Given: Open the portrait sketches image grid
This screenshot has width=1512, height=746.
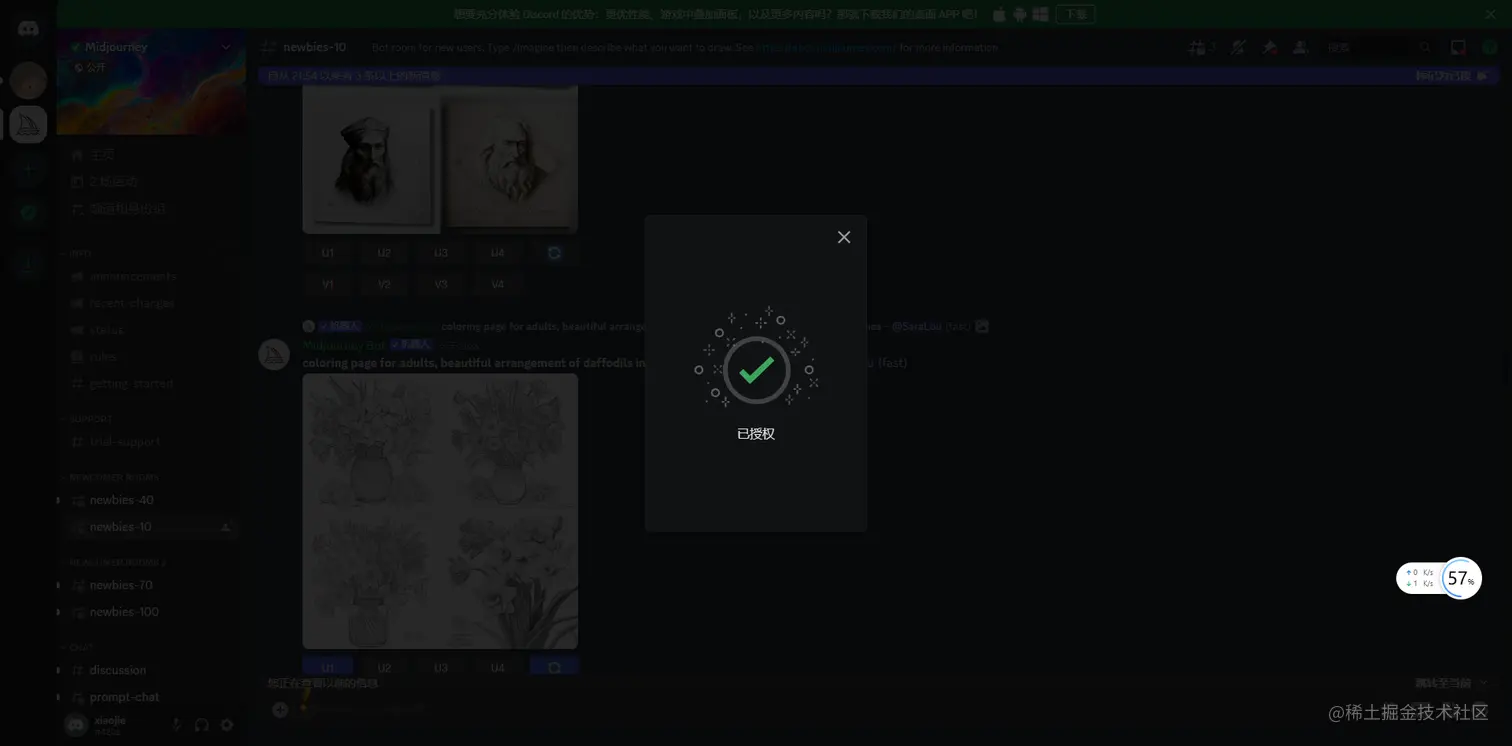Looking at the screenshot, I should pyautogui.click(x=440, y=160).
